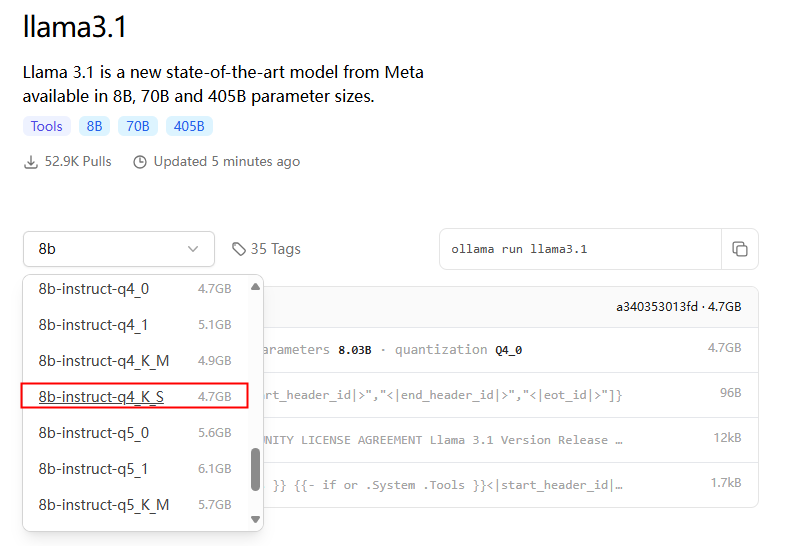Click the tag icon beside 35 Tags

(x=238, y=249)
